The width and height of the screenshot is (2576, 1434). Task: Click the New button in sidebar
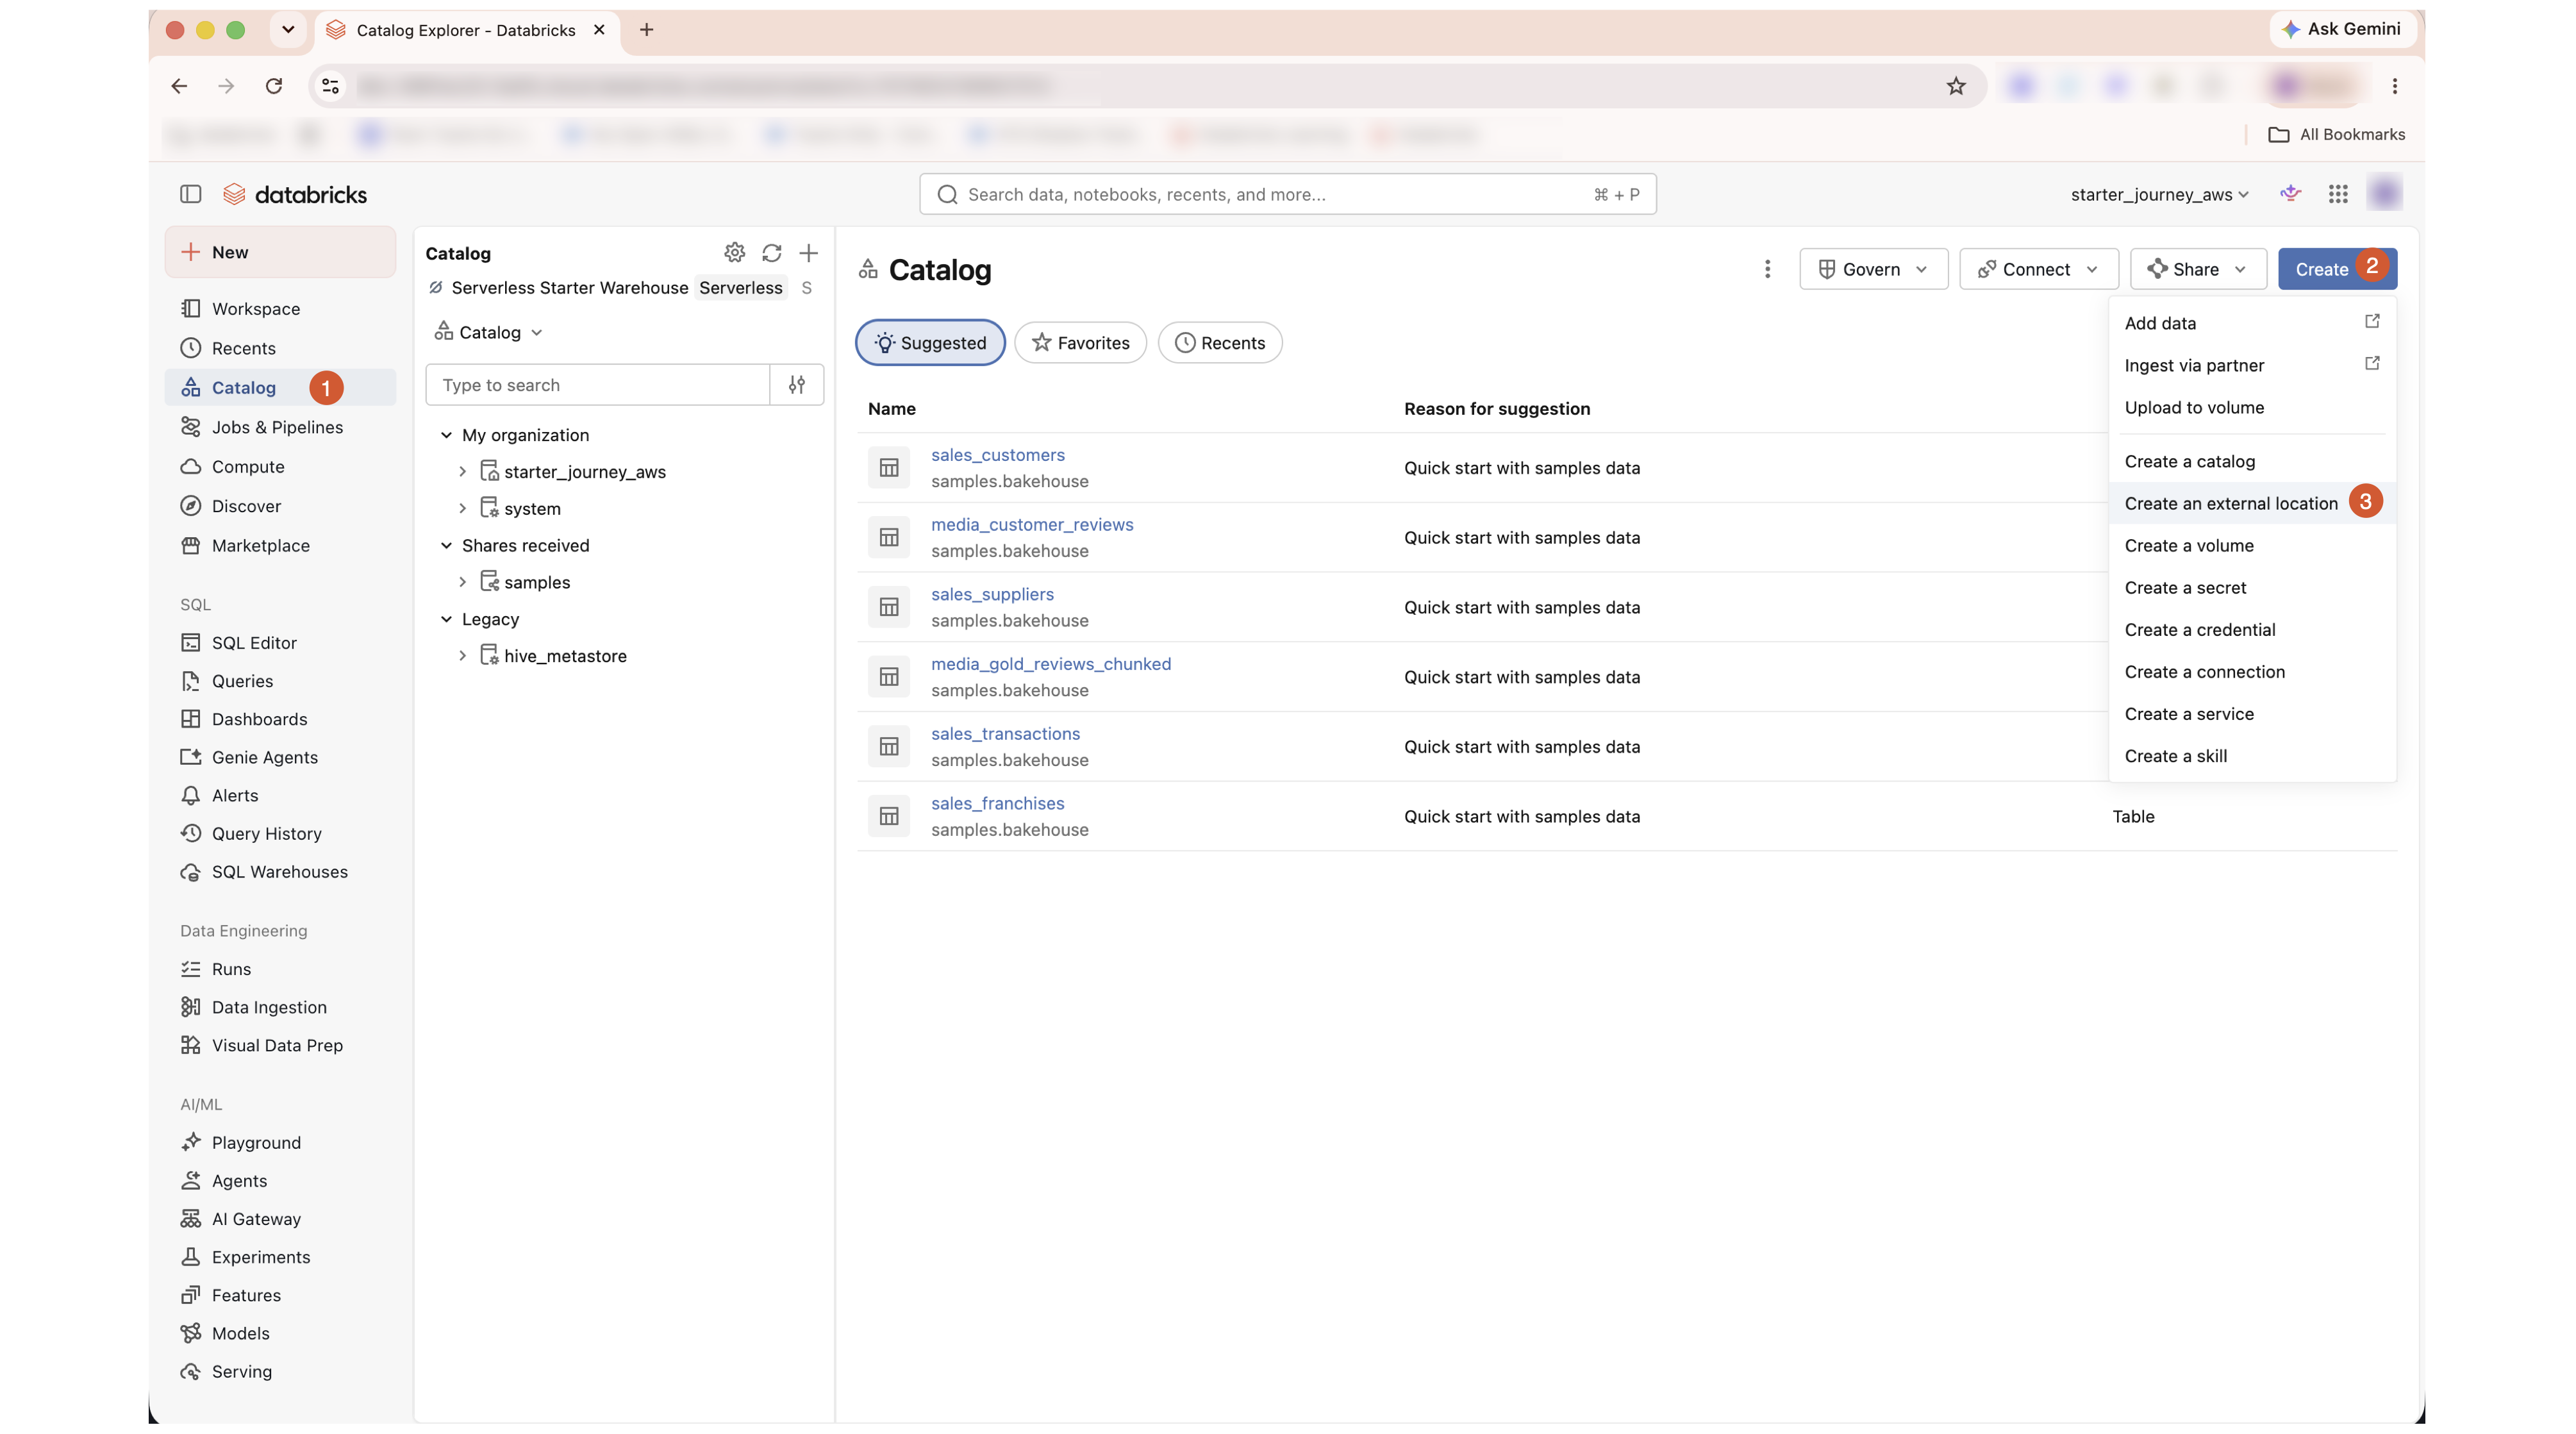(x=280, y=252)
